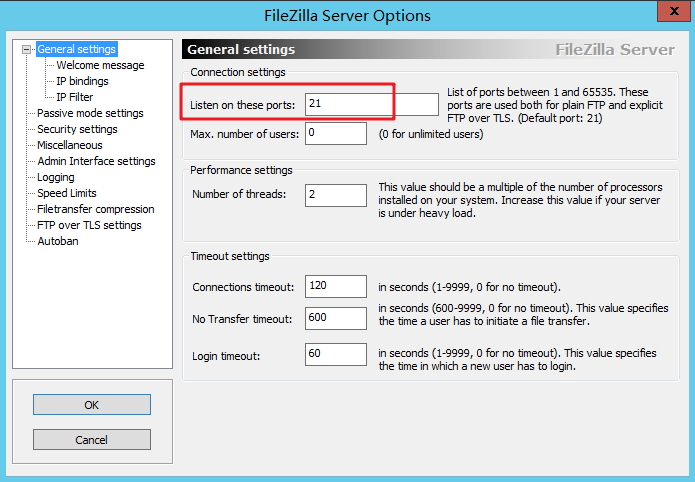The width and height of the screenshot is (695, 482).
Task: Select IP Filter in the tree
Action: click(x=74, y=97)
